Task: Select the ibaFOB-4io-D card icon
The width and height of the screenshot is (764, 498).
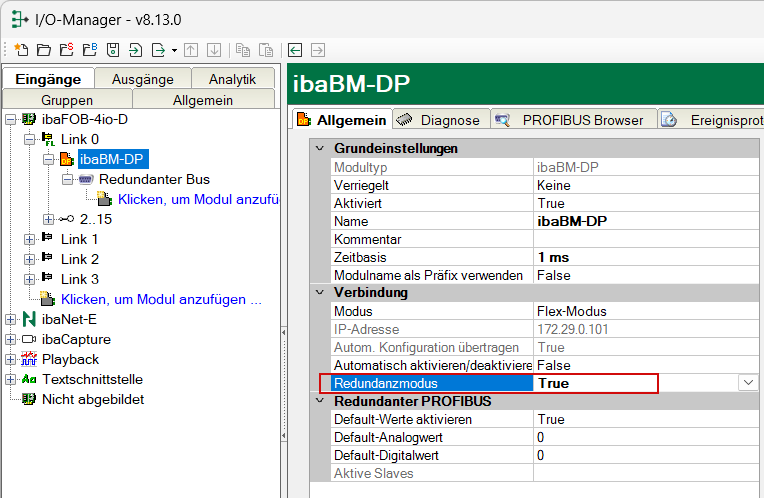Action: pos(29,119)
